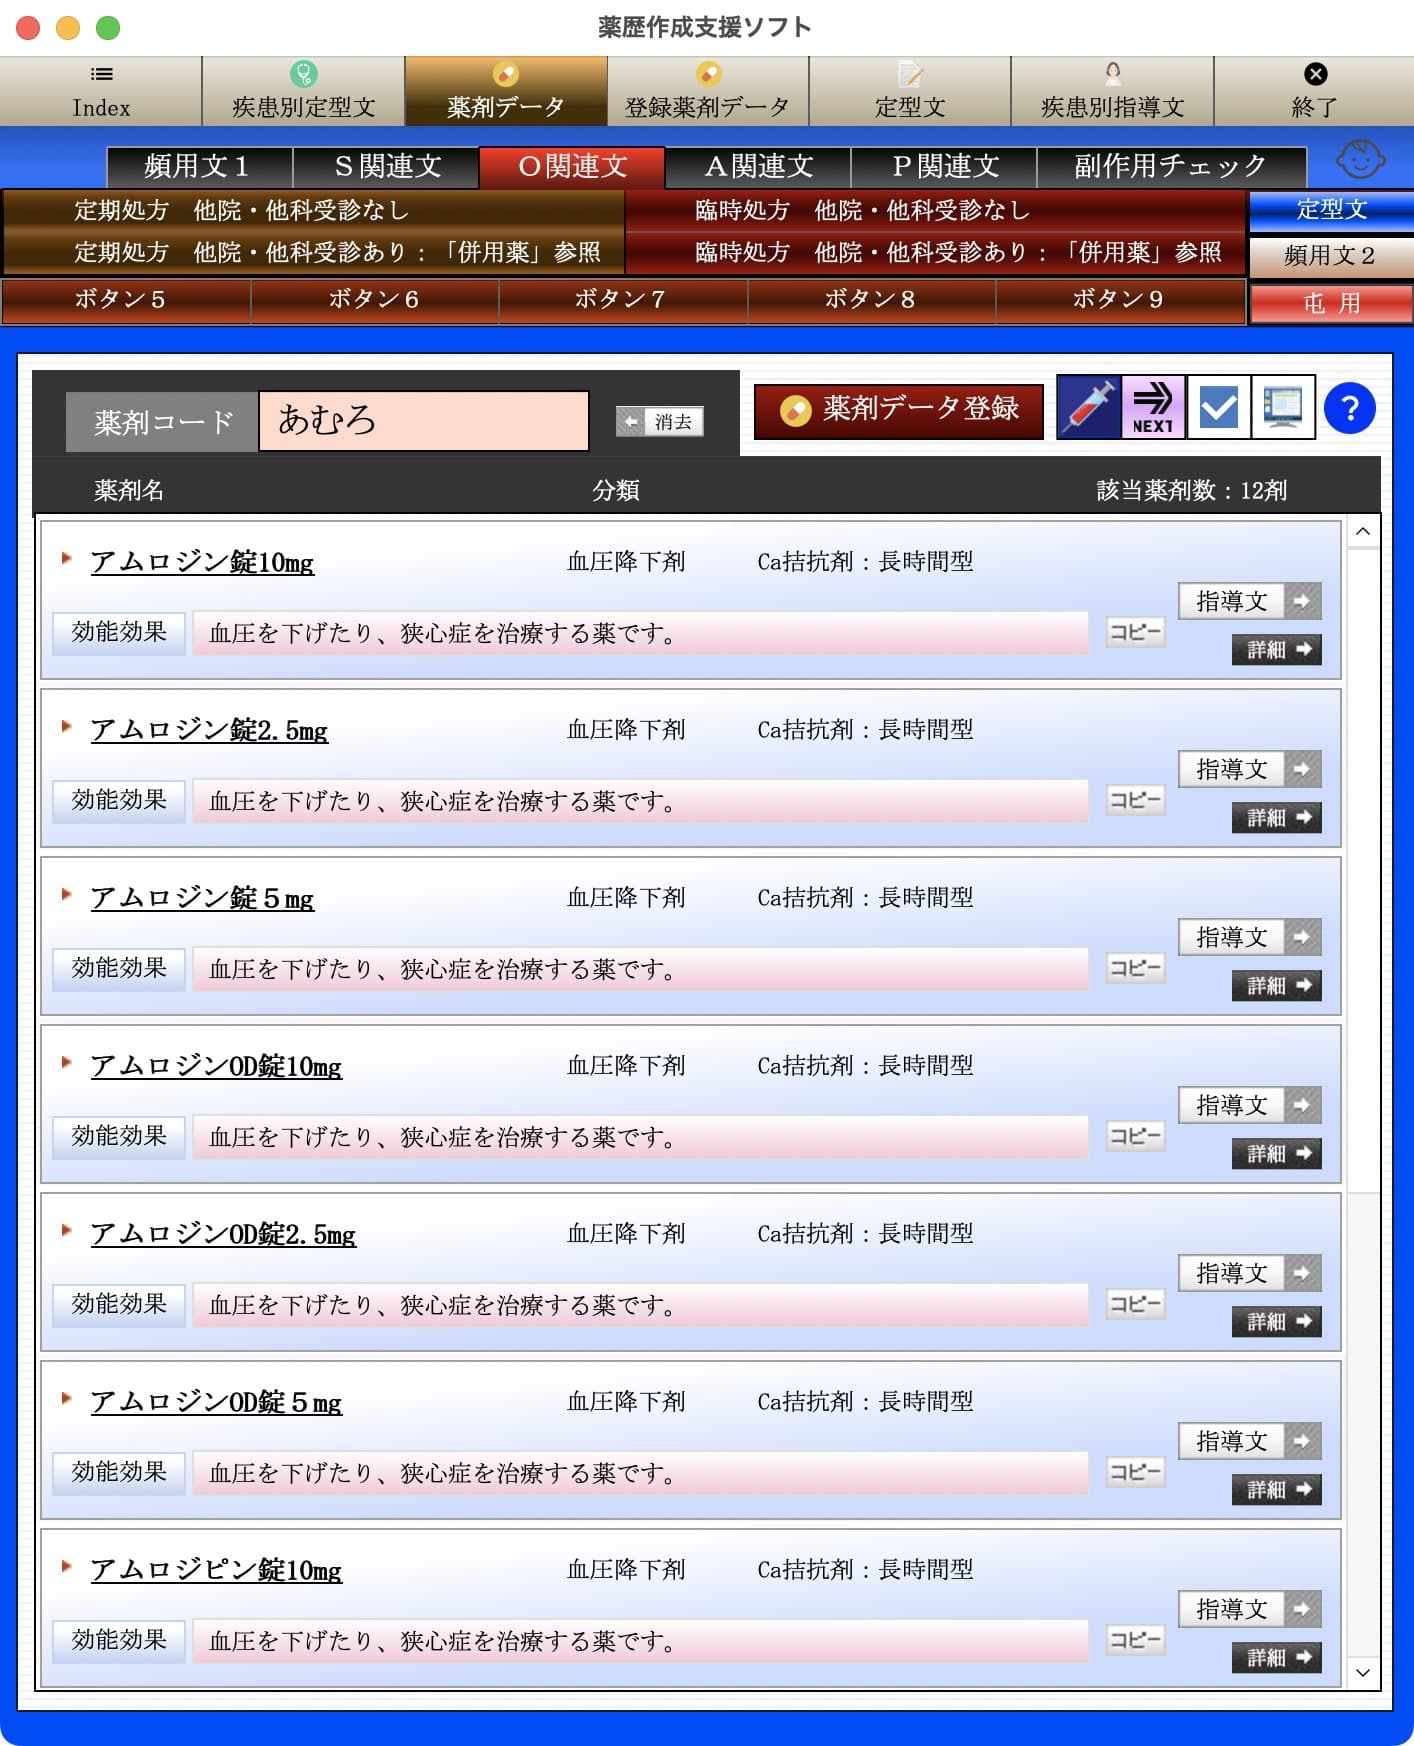This screenshot has height=1746, width=1414.
Task: Click 臨時処方 他院・他科受診なし
Action: point(935,210)
